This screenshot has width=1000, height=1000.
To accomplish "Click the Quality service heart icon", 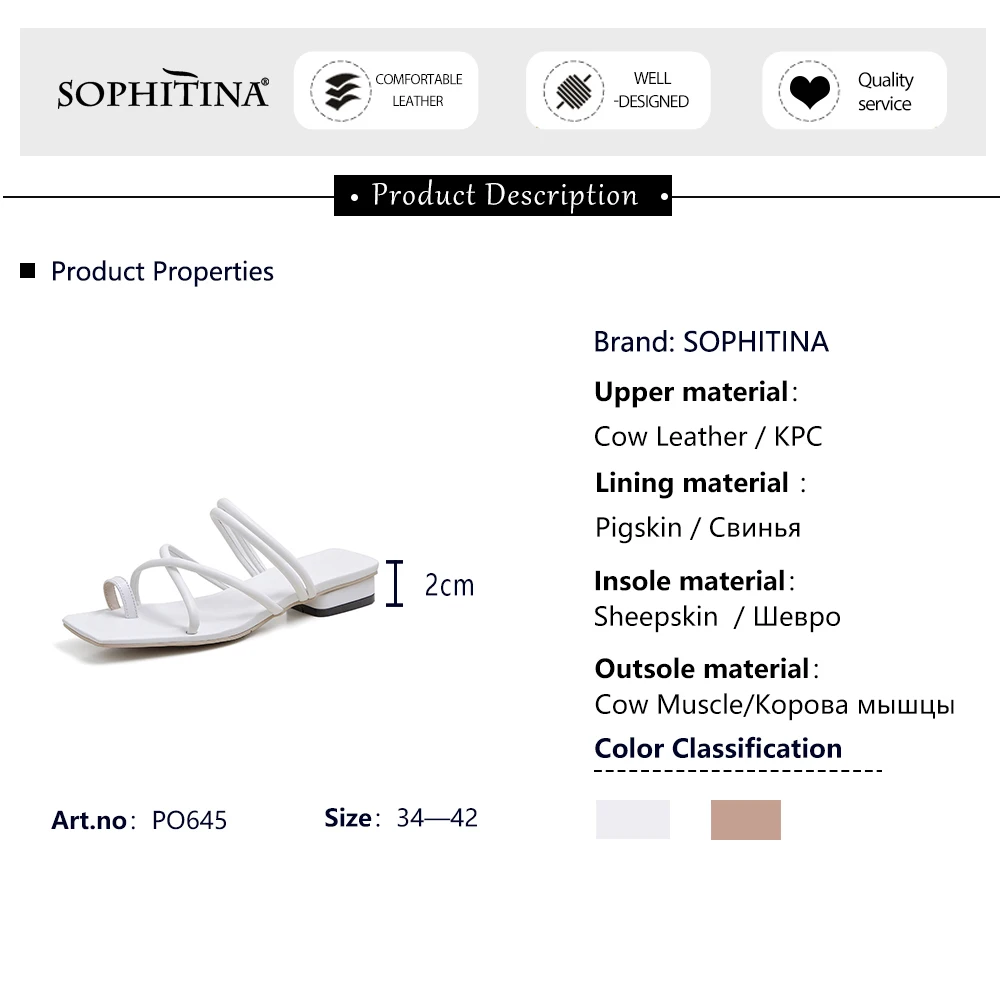I will pos(809,91).
